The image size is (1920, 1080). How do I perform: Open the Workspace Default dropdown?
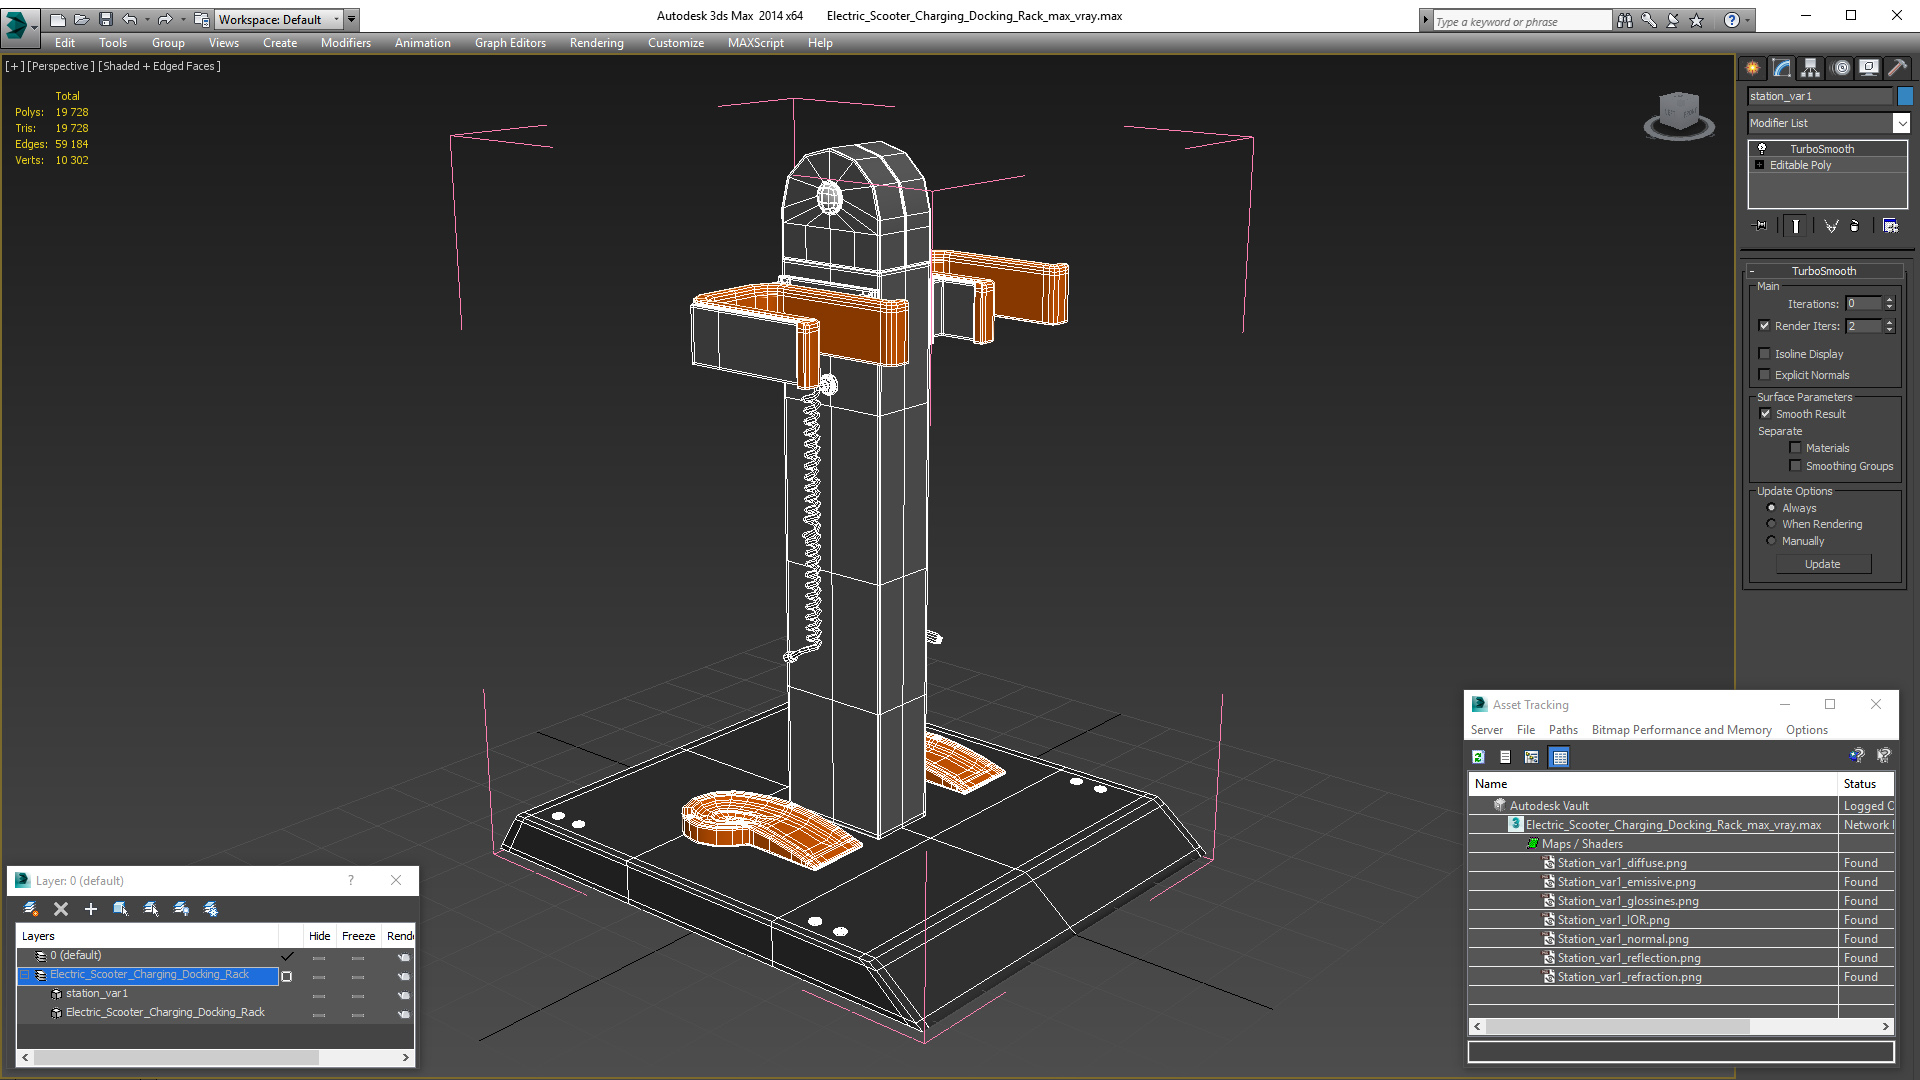(x=280, y=19)
